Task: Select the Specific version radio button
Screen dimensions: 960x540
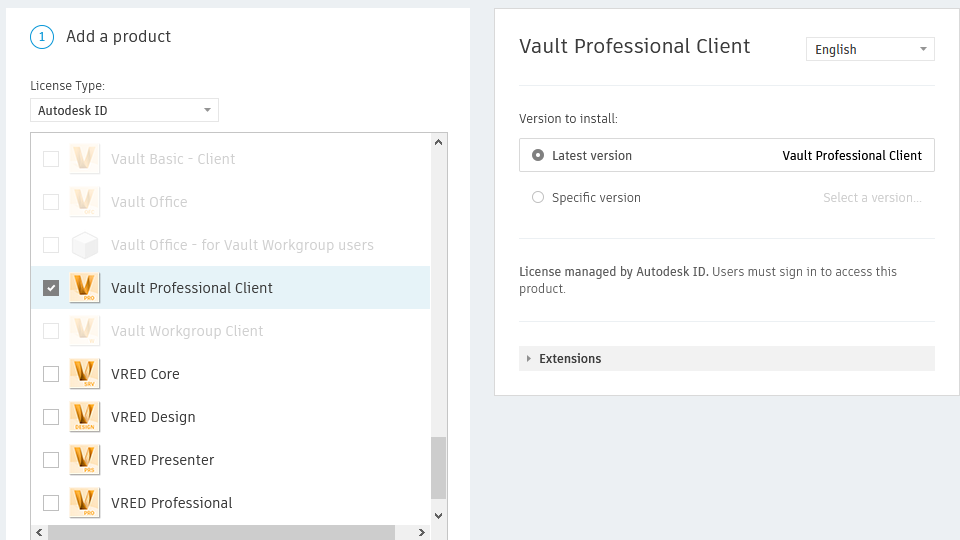Action: tap(538, 198)
